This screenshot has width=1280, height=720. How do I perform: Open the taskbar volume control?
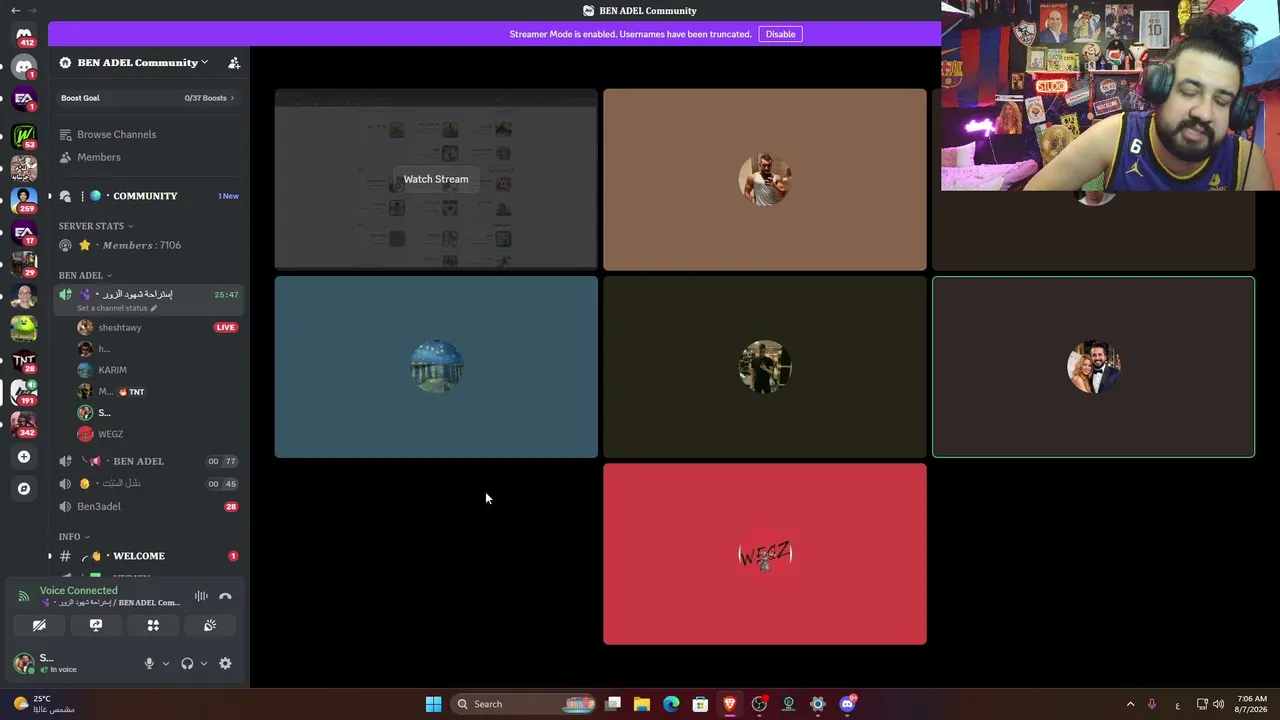(x=1219, y=704)
